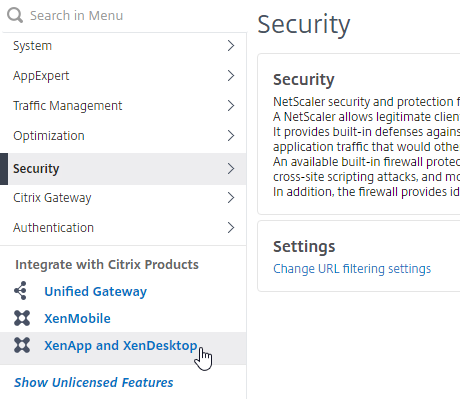Viewport: 460px width, 399px height.
Task: Expand the Authentication chevron arrow
Action: 231,228
